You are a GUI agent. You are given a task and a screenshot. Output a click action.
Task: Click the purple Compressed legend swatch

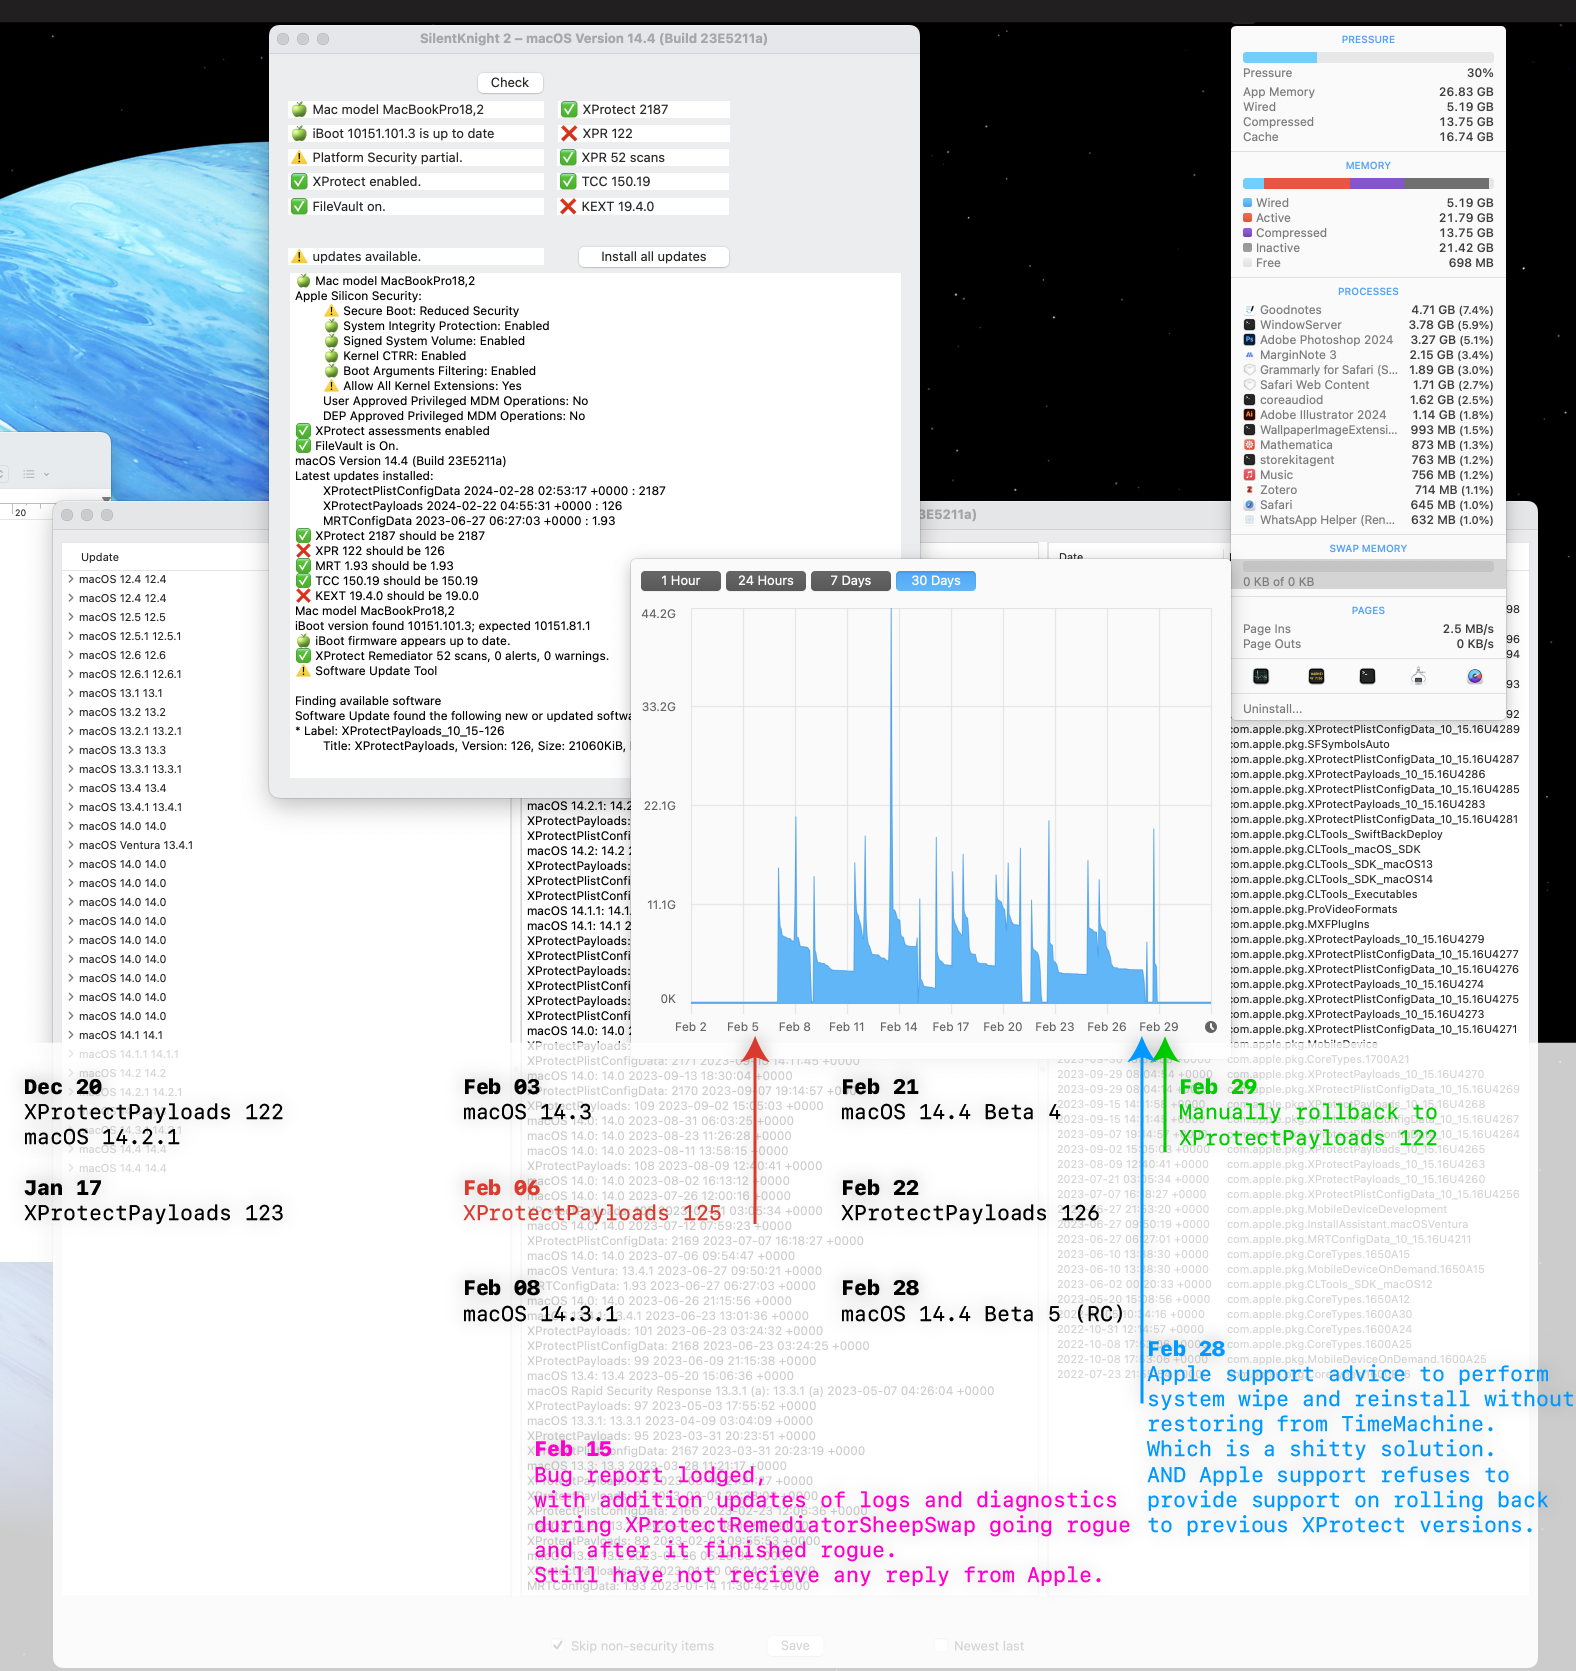(x=1248, y=233)
